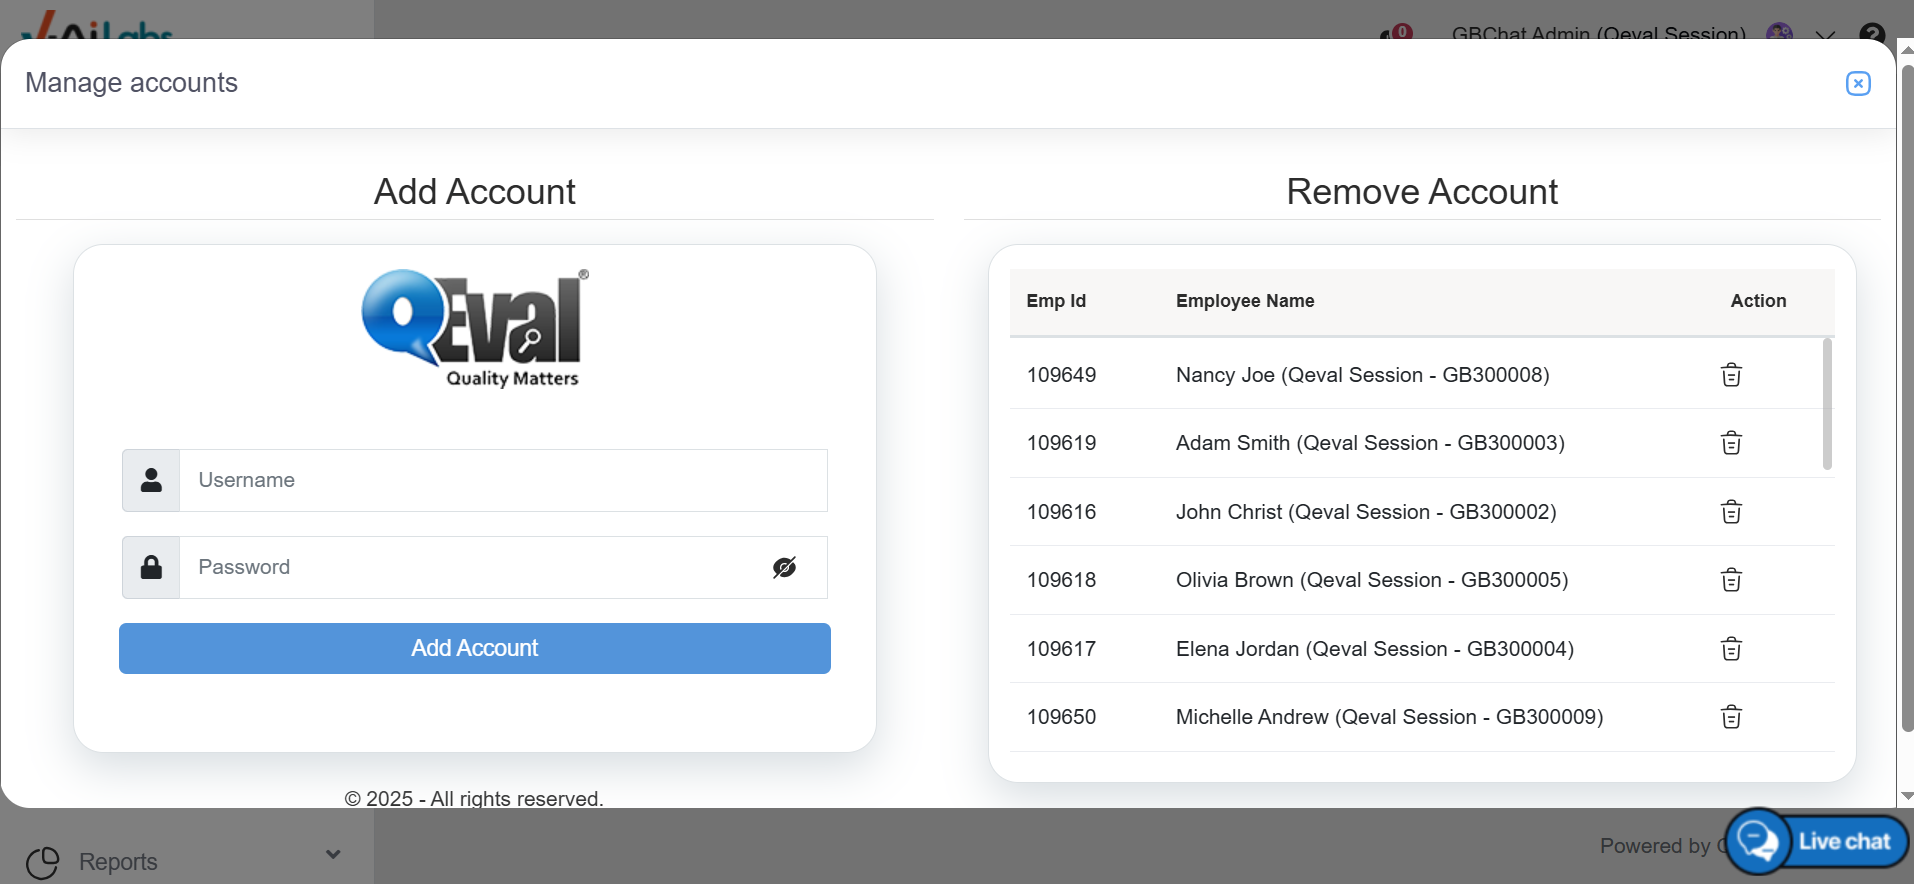Image resolution: width=1914 pixels, height=884 pixels.
Task: Click the Reports pie chart icon
Action: pyautogui.click(x=43, y=863)
